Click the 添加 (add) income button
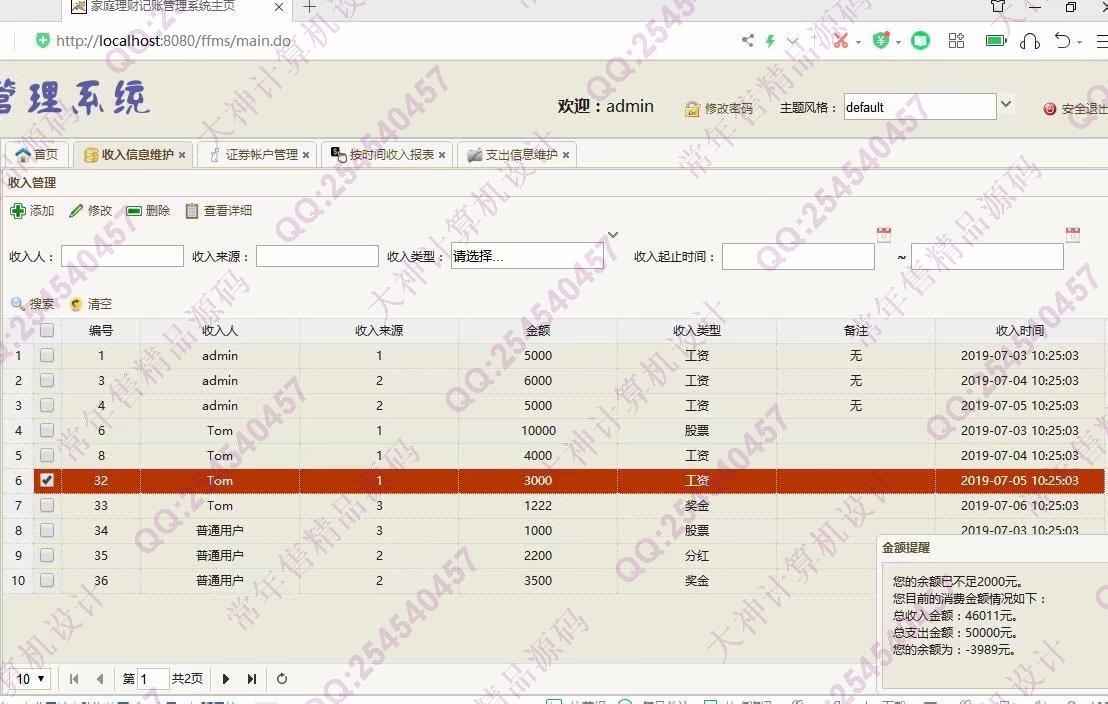Screen dimensions: 1108x704 pos(32,211)
